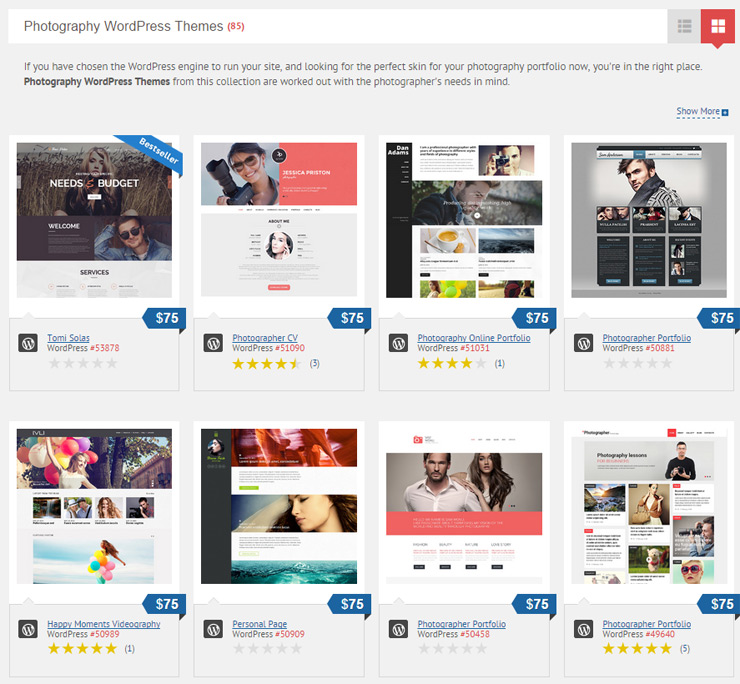Click $75 price tag on template #50881
Image resolution: width=740 pixels, height=684 pixels.
click(x=719, y=318)
